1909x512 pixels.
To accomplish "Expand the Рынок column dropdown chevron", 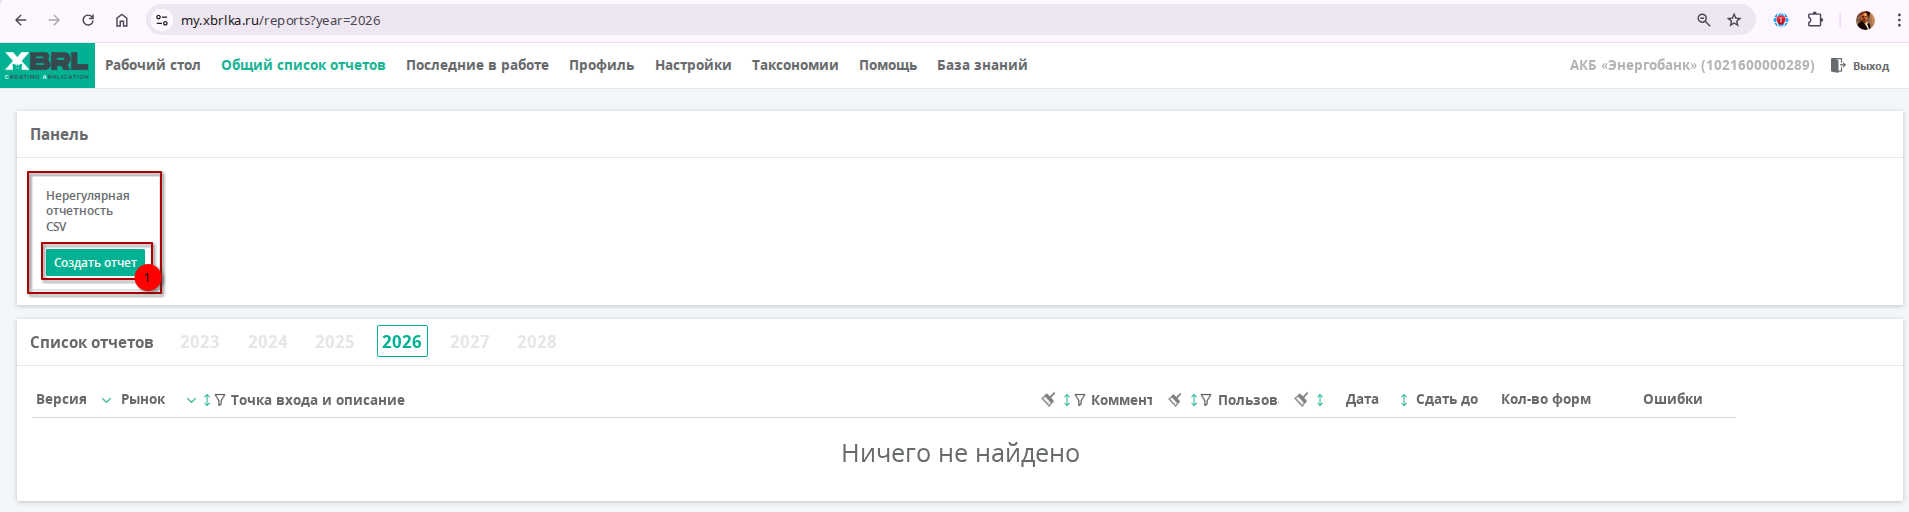I will click(x=191, y=400).
